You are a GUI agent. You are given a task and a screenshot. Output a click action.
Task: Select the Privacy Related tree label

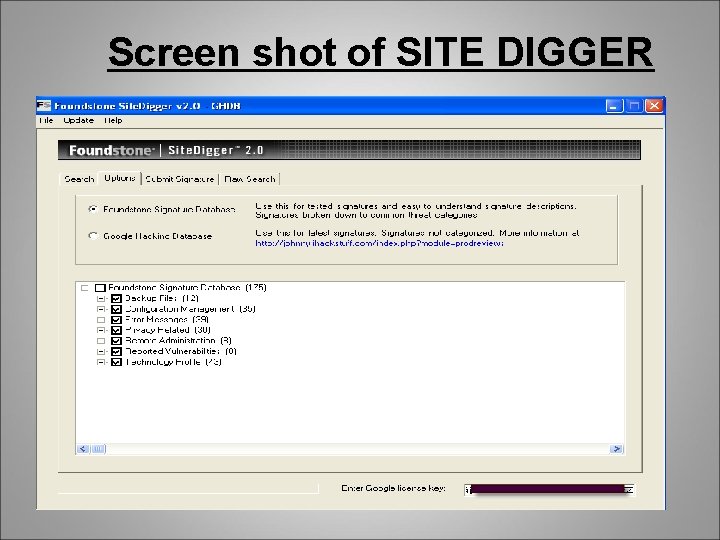coord(167,330)
